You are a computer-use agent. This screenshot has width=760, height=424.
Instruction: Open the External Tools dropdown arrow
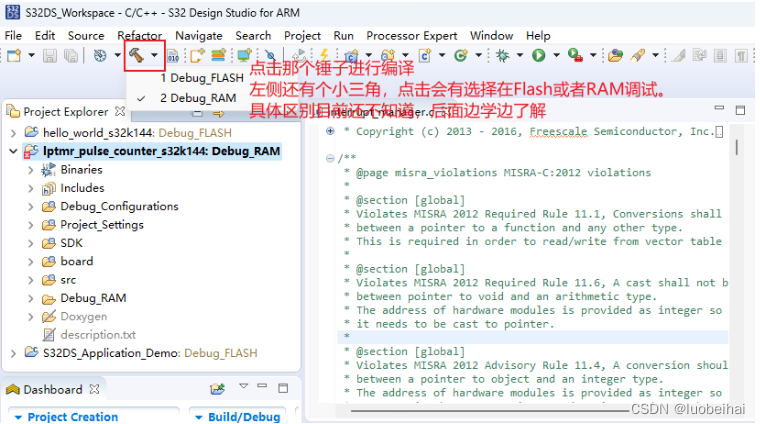point(593,55)
